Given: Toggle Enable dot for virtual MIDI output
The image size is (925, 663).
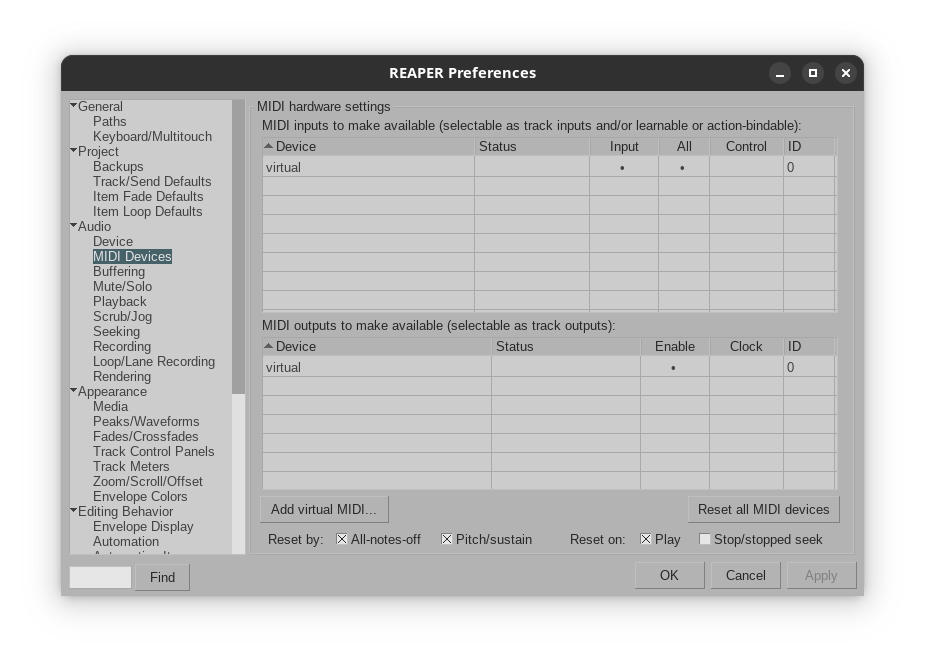Looking at the screenshot, I should (x=673, y=368).
